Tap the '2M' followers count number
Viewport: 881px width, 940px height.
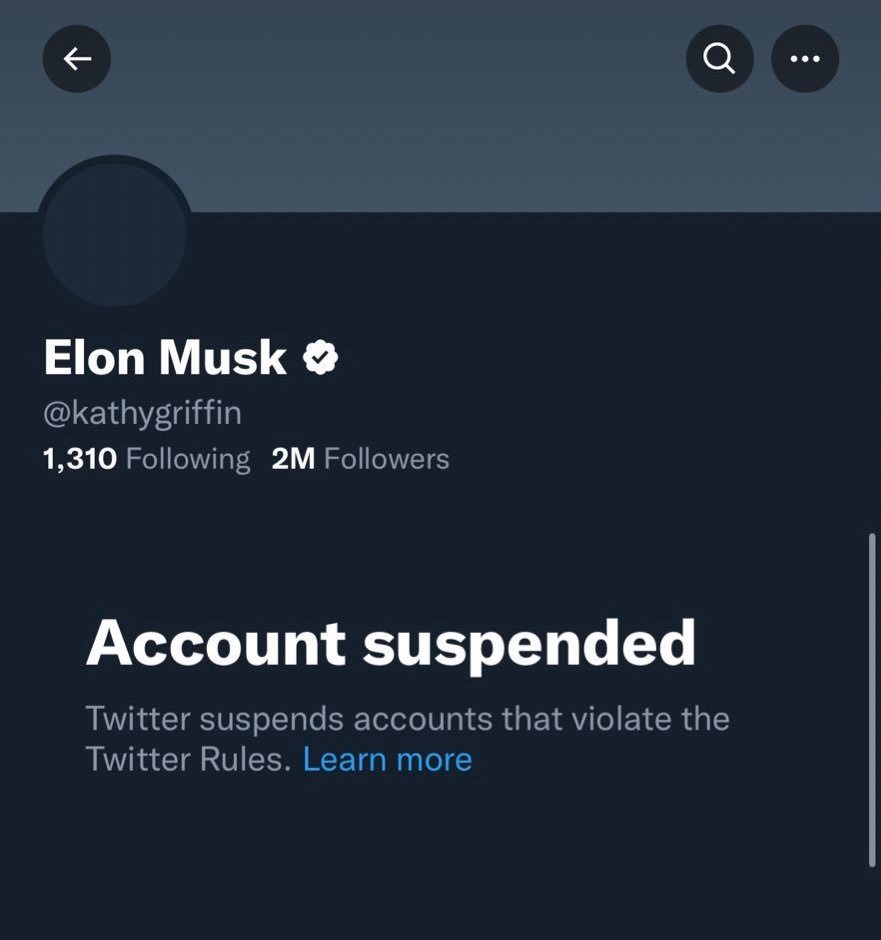pos(293,459)
